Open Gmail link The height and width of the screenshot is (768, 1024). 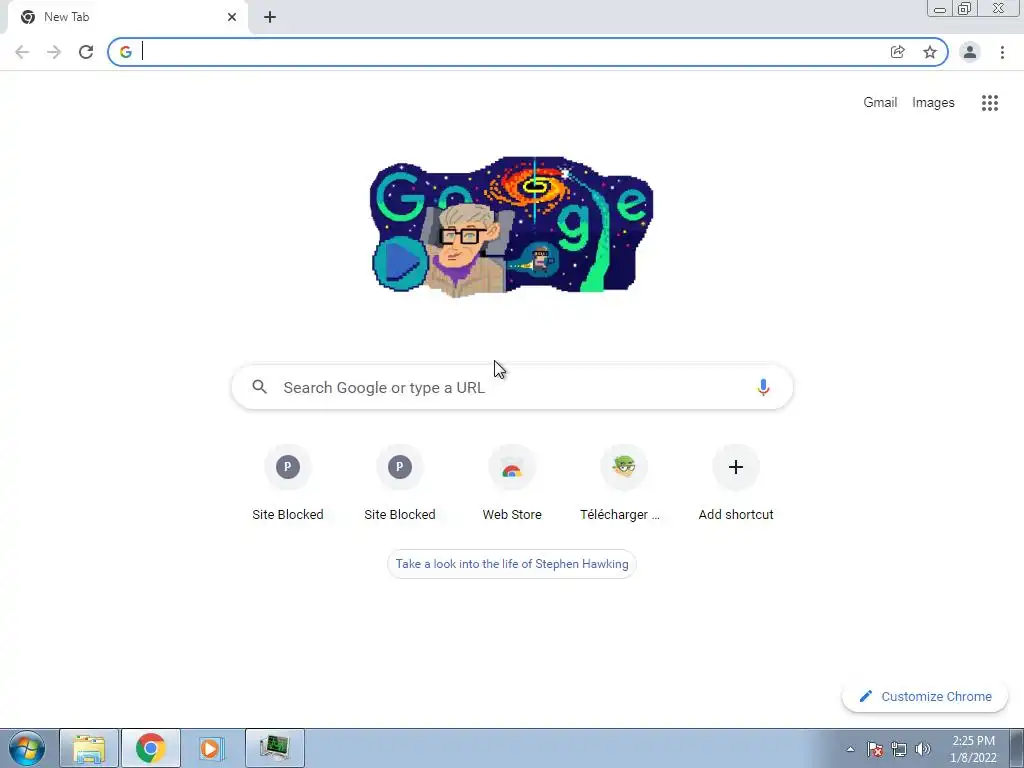pyautogui.click(x=880, y=103)
